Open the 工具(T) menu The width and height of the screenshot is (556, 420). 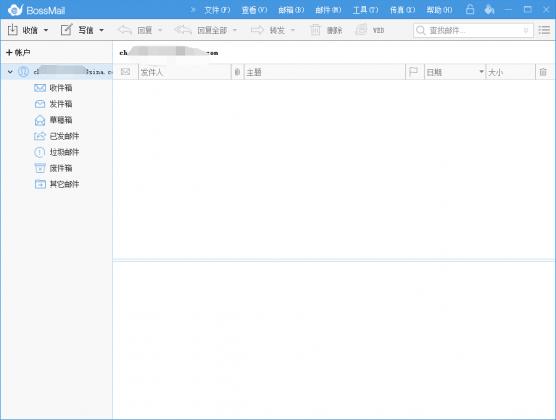366,10
